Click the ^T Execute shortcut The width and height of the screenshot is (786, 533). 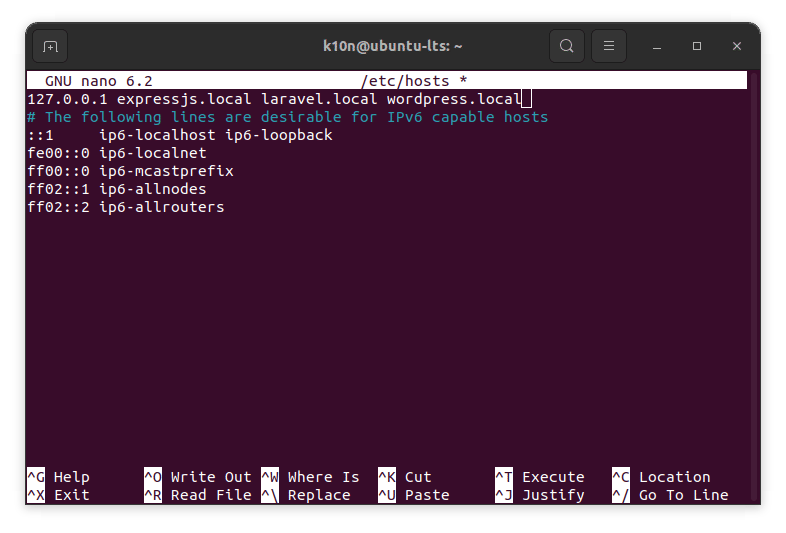(540, 477)
